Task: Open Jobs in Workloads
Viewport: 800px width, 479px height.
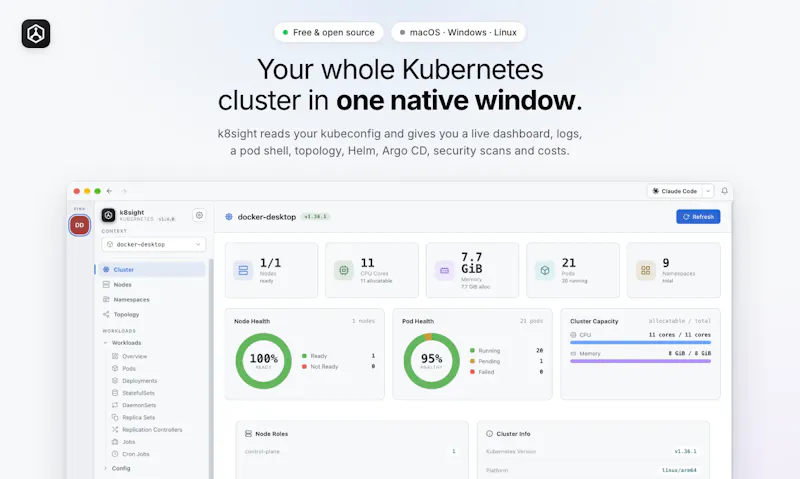Action: click(129, 442)
